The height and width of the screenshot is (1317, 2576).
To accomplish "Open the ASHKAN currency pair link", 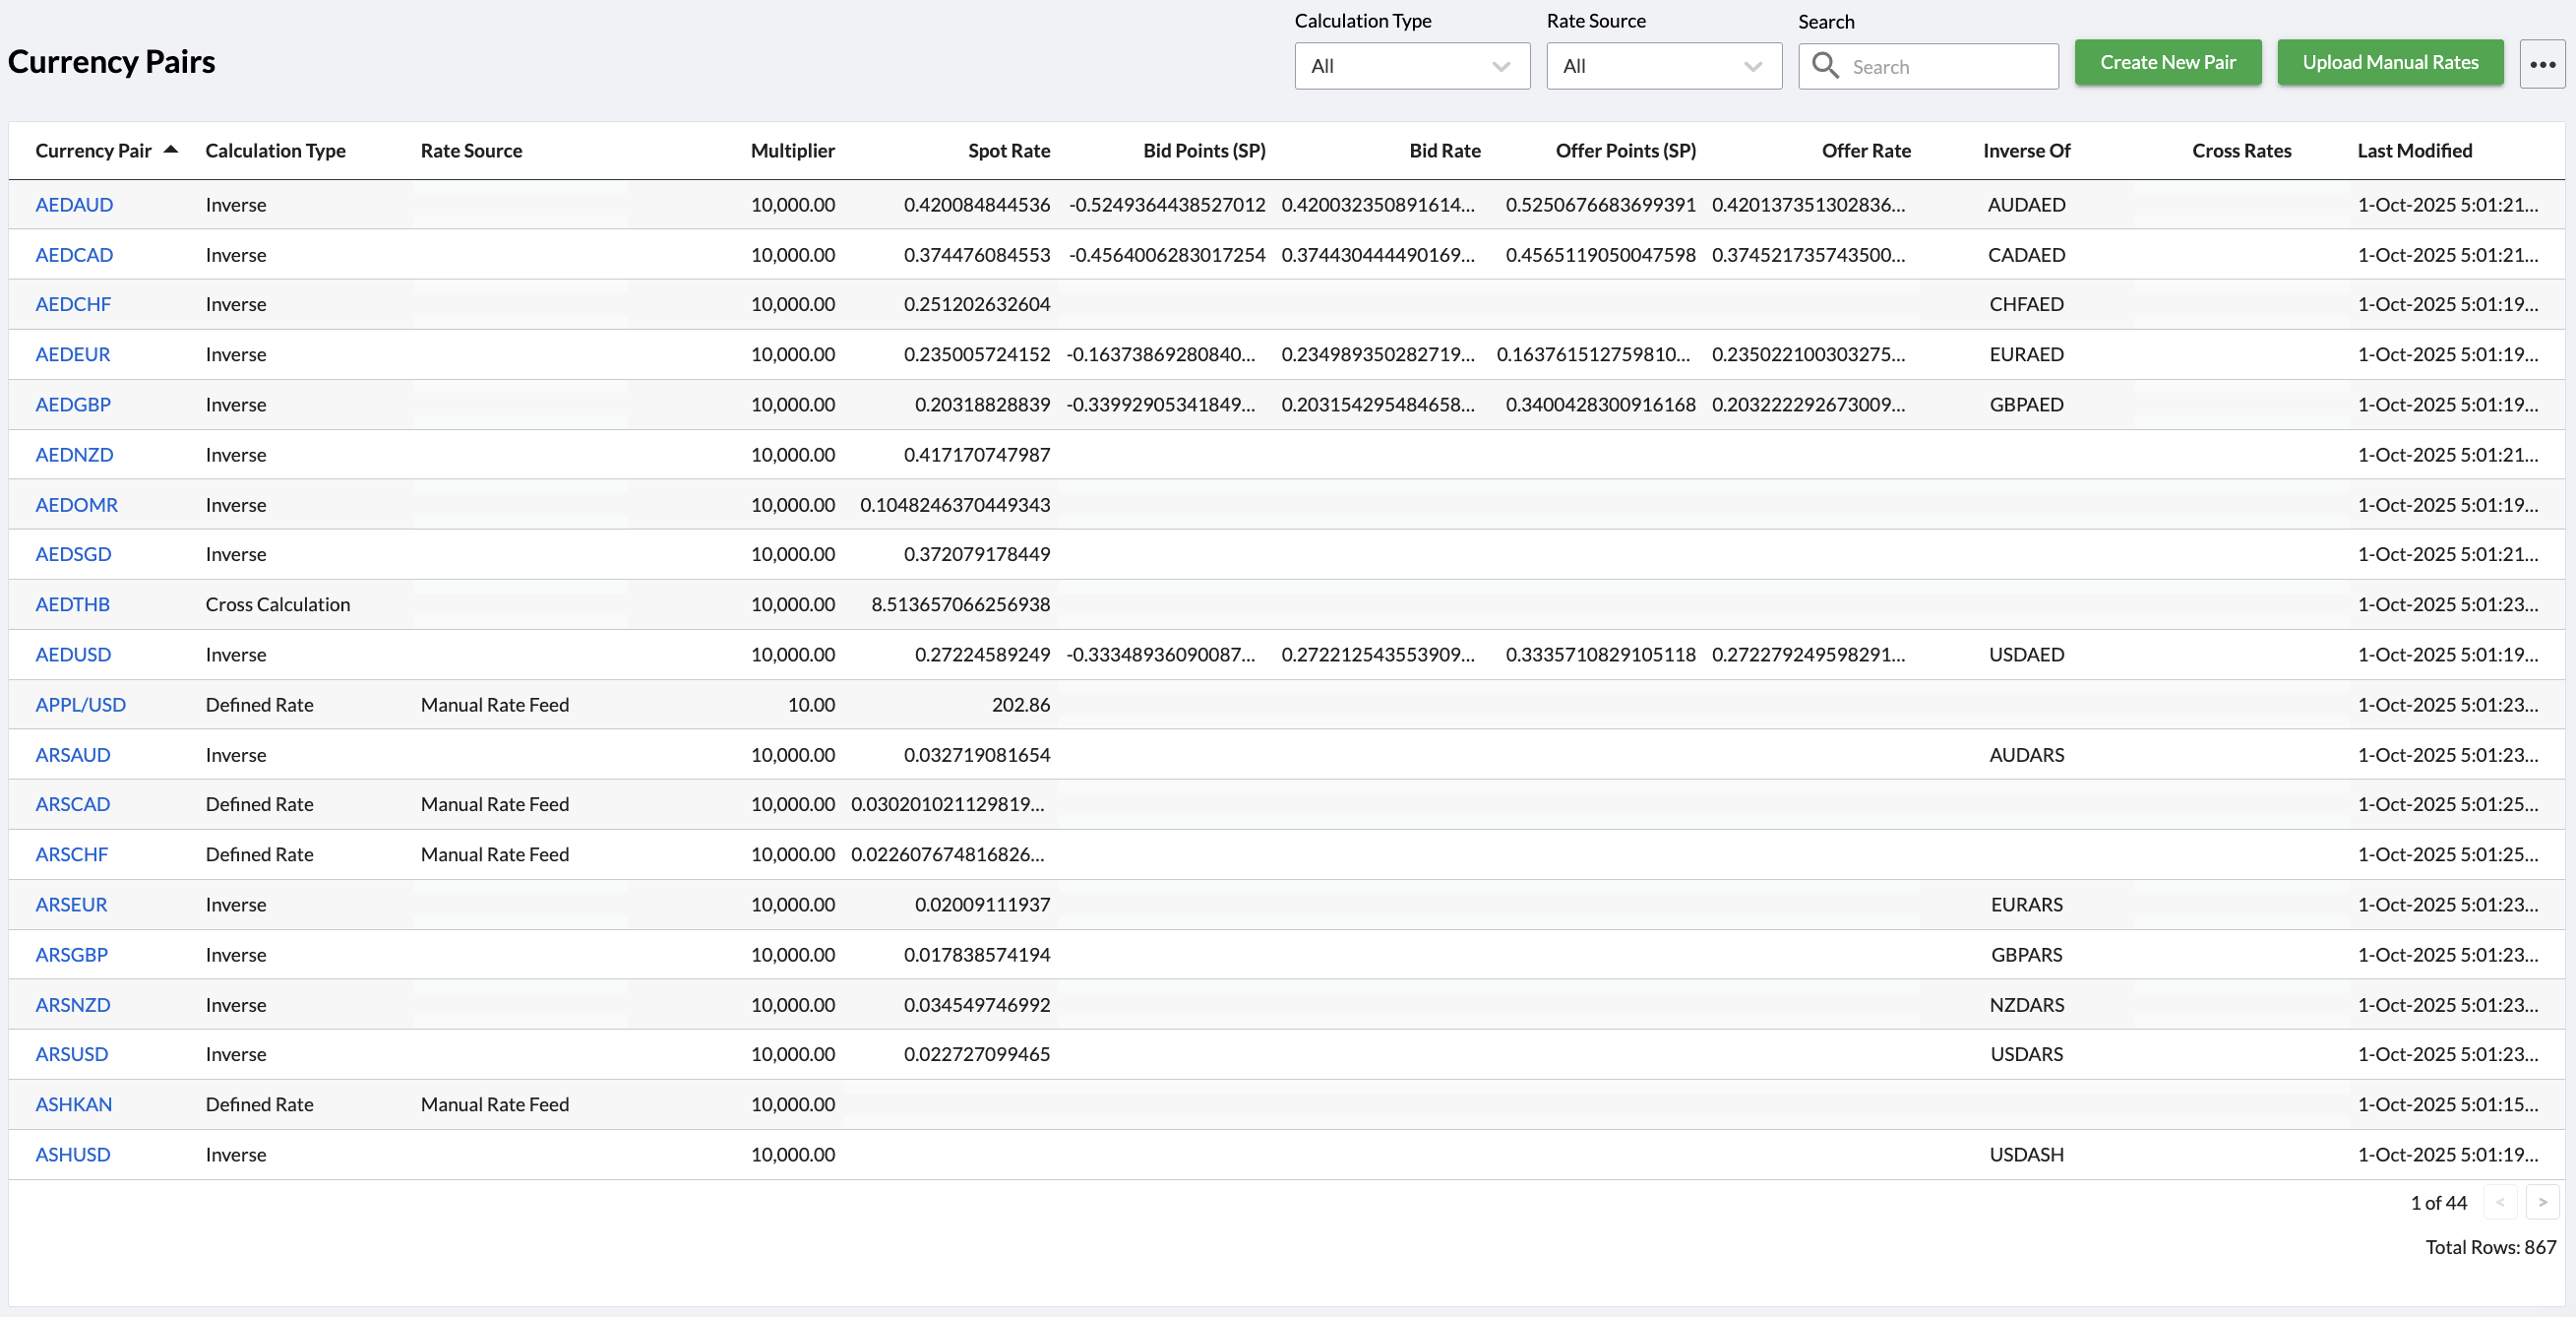I will tap(73, 1105).
